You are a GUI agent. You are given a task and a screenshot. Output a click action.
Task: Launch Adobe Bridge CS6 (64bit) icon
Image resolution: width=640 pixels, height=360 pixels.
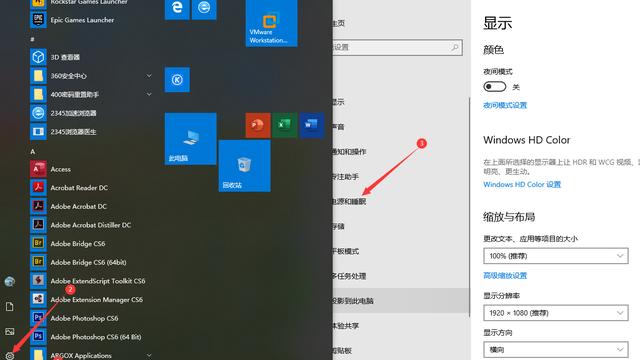pos(38,262)
